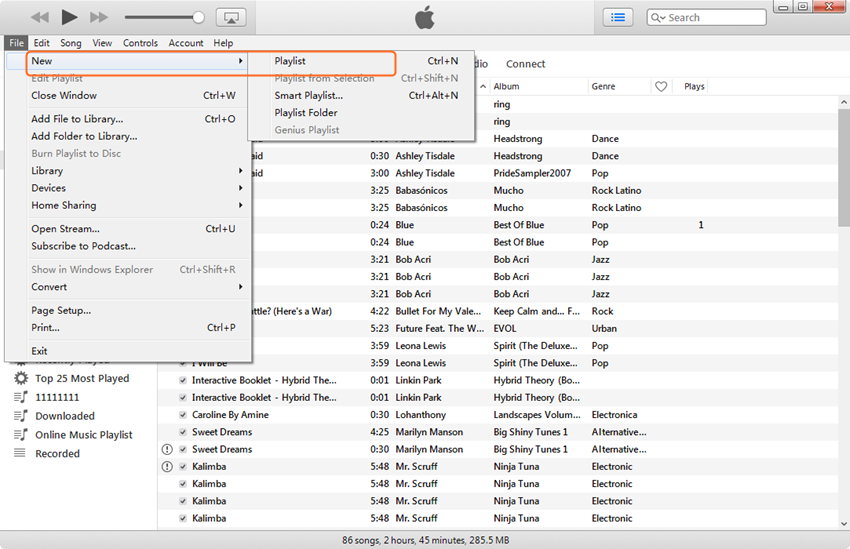Switch to the Connect tab
Image resolution: width=850 pixels, height=549 pixels.
click(525, 64)
